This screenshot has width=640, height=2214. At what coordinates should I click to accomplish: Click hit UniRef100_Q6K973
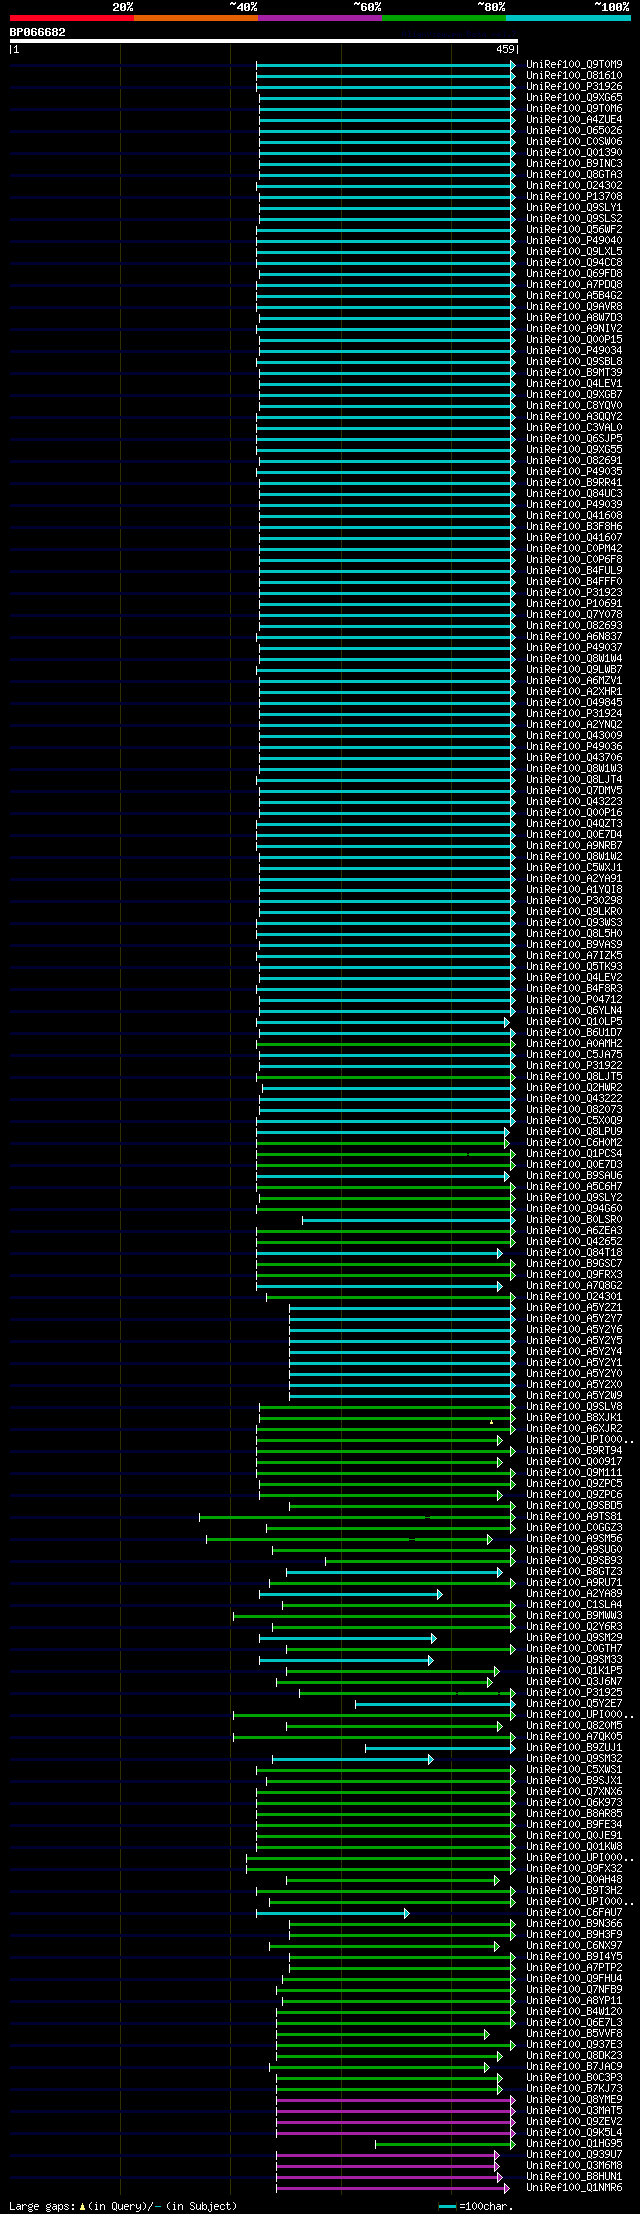click(x=574, y=1803)
